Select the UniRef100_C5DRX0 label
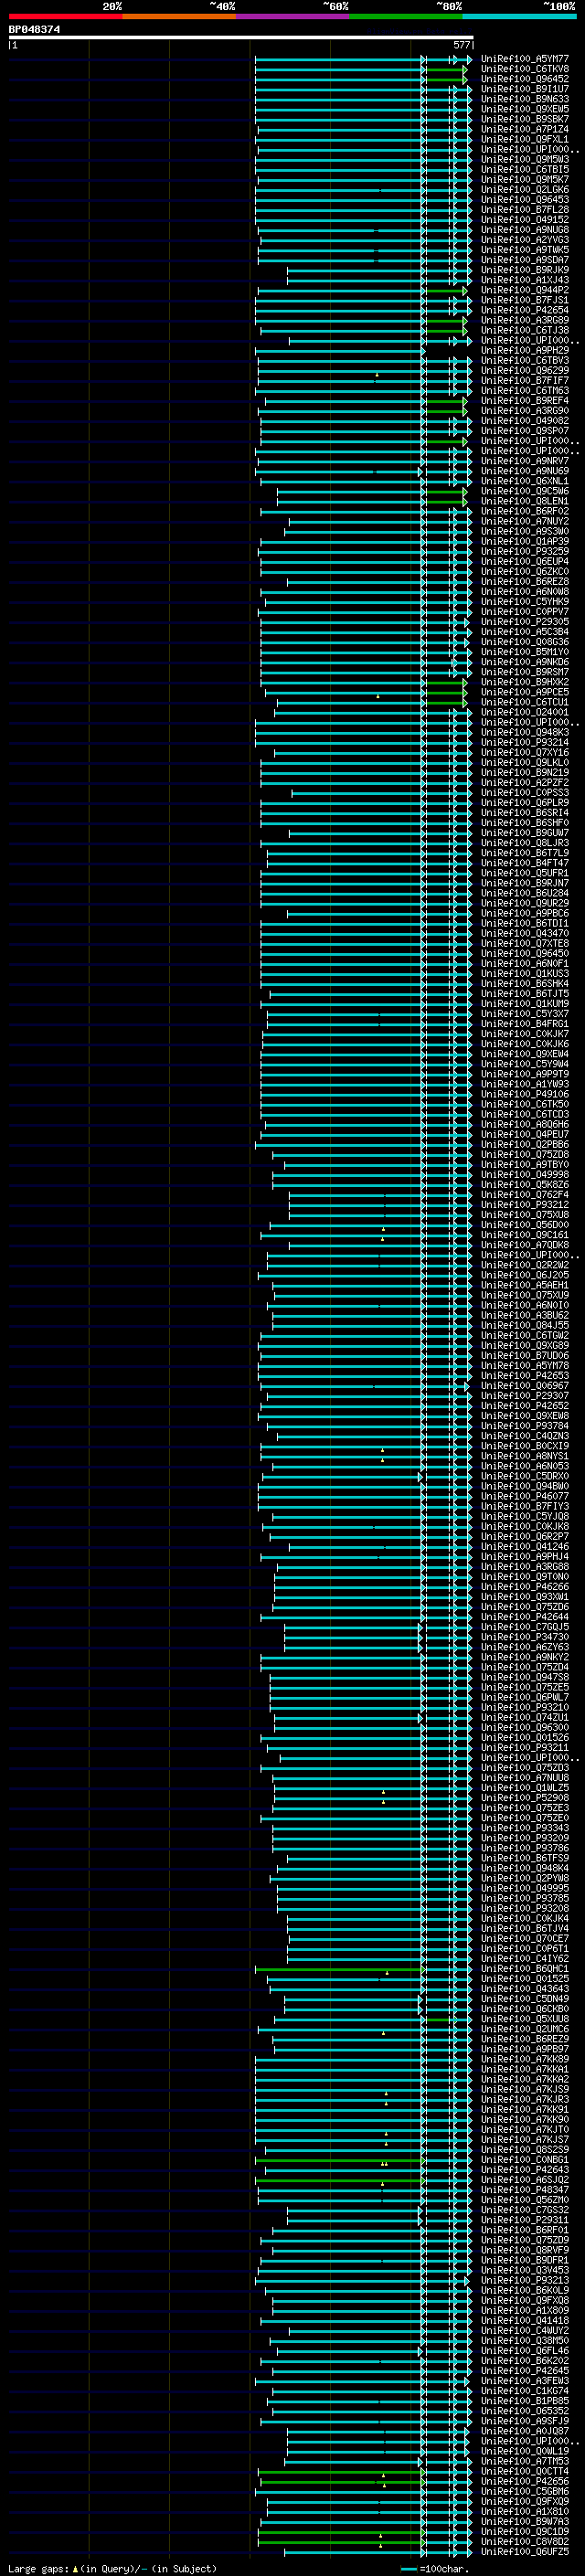 [x=525, y=1477]
